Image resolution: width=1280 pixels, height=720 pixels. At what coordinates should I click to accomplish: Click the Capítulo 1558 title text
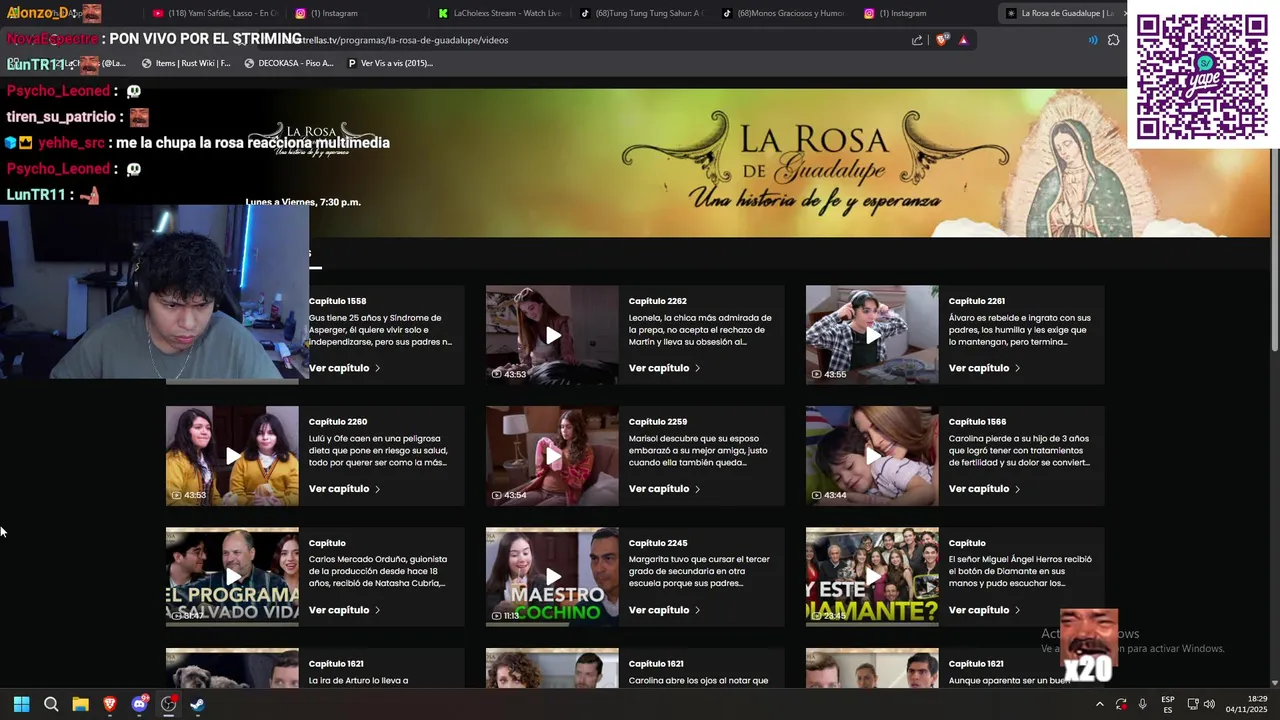click(x=337, y=301)
